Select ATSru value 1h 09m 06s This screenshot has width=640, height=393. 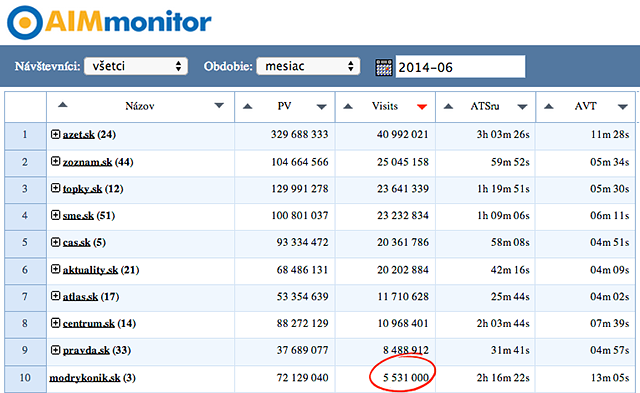(x=503, y=216)
